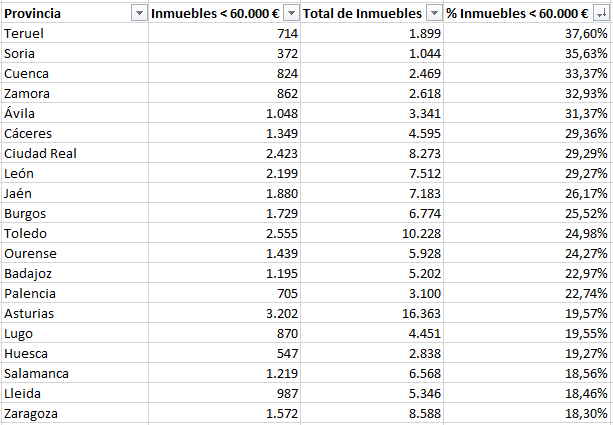Click the cell with value 987
This screenshot has width=613, height=425.
[x=224, y=393]
